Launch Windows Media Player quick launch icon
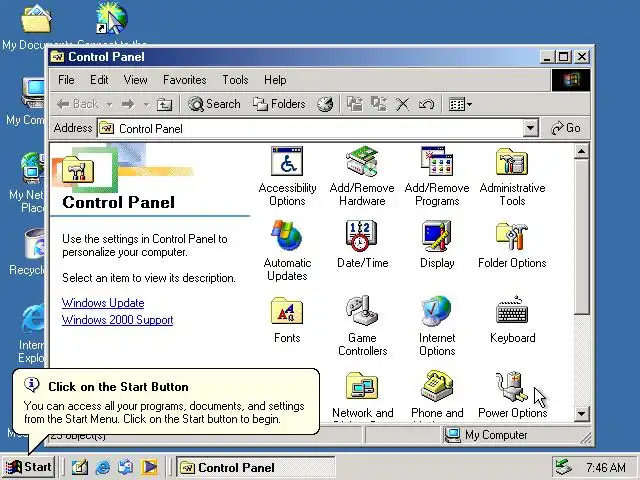This screenshot has width=640, height=480. 149,467
